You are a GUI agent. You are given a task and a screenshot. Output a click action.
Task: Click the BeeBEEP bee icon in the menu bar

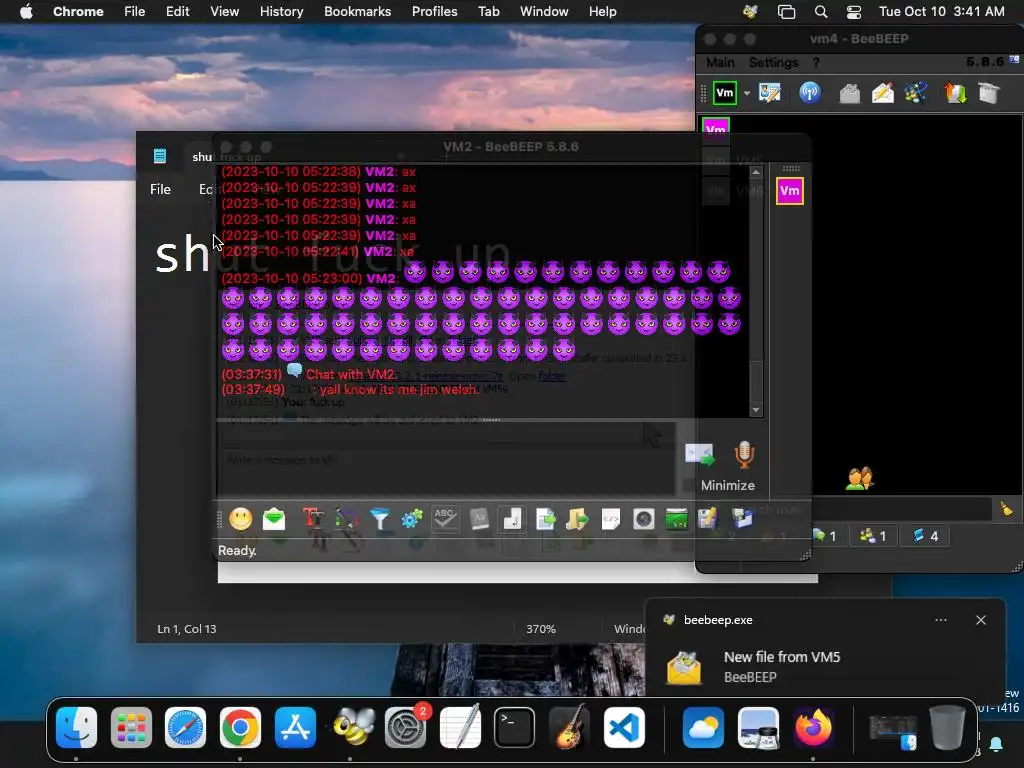(750, 12)
